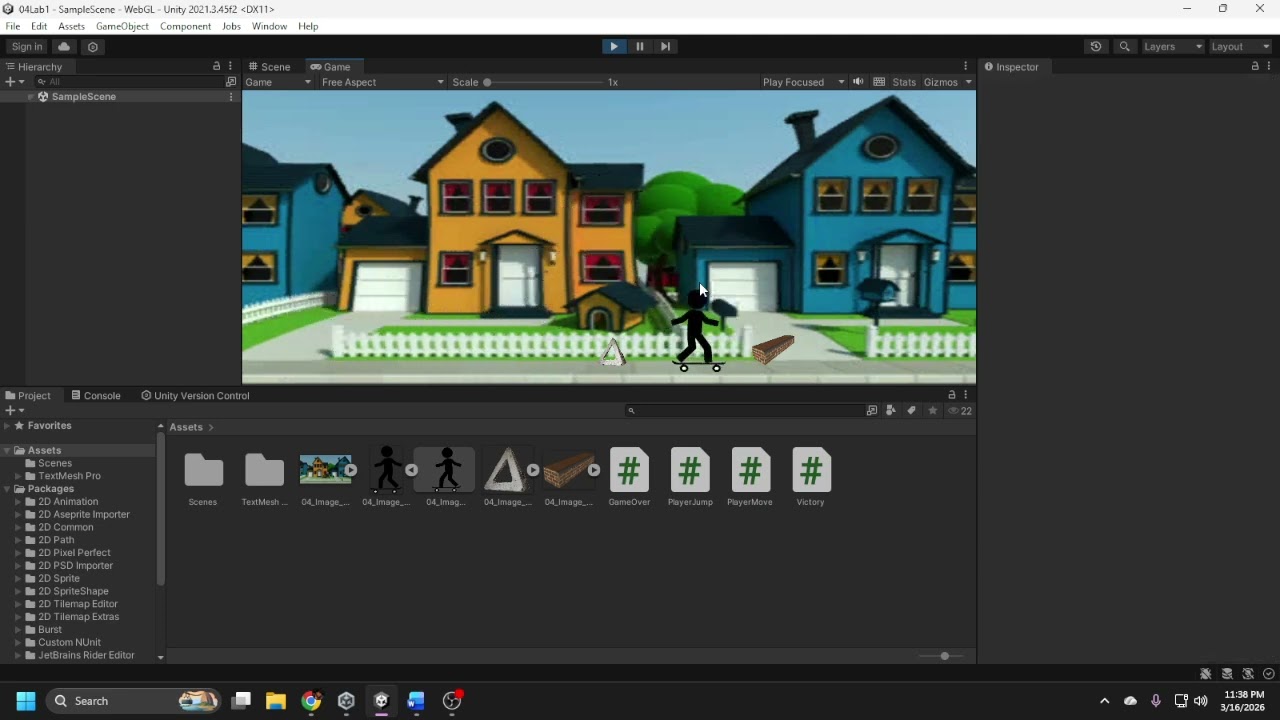Switch to the Unity Version Control tab

pos(195,396)
